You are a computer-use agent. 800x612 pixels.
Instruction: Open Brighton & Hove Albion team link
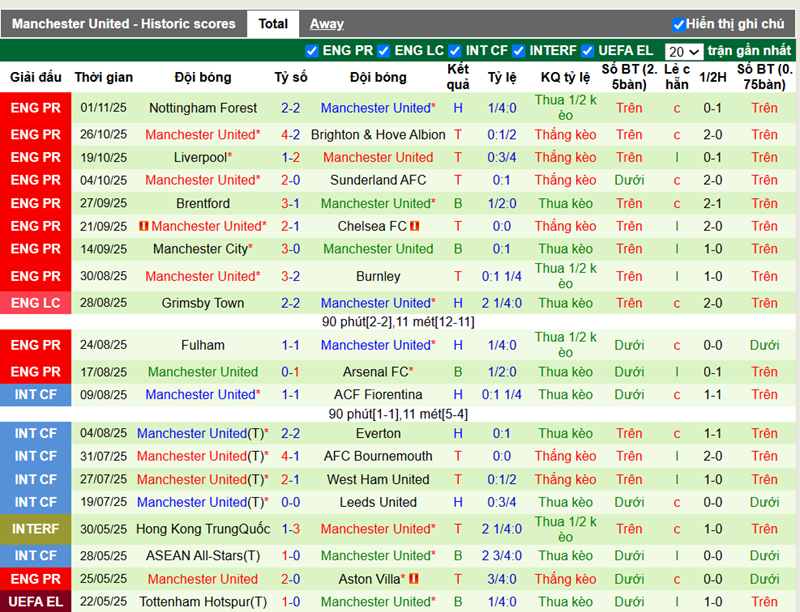pos(378,135)
